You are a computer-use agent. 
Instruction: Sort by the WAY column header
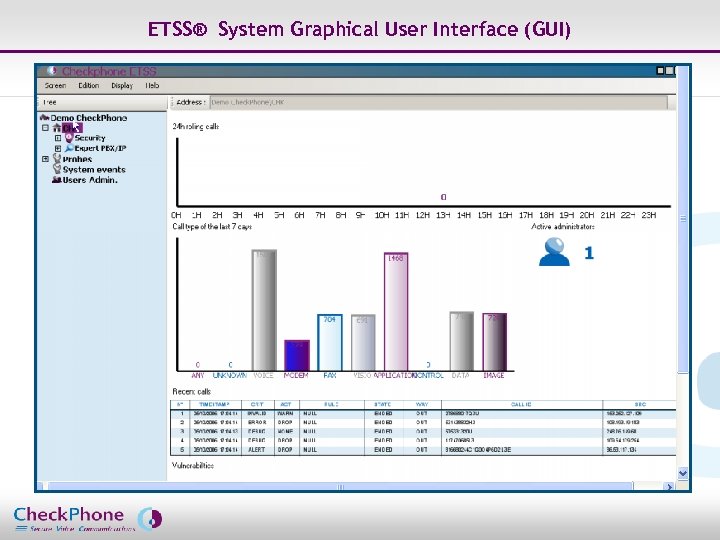pyautogui.click(x=422, y=405)
